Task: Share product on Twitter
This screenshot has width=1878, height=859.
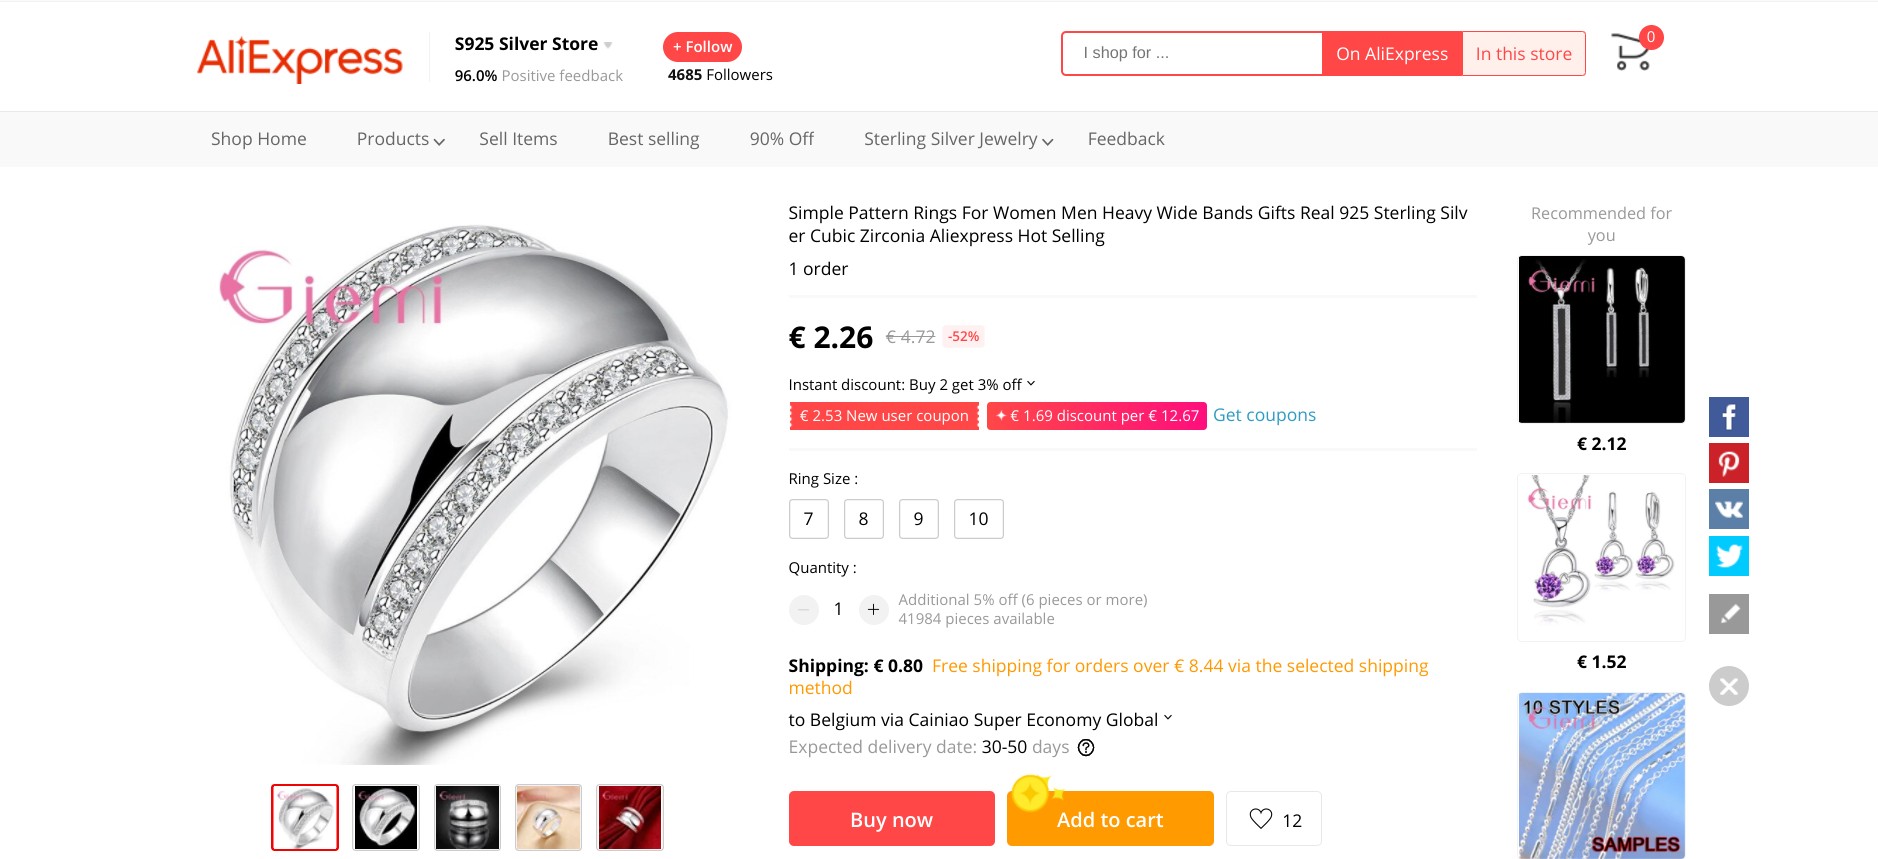Action: [x=1728, y=556]
